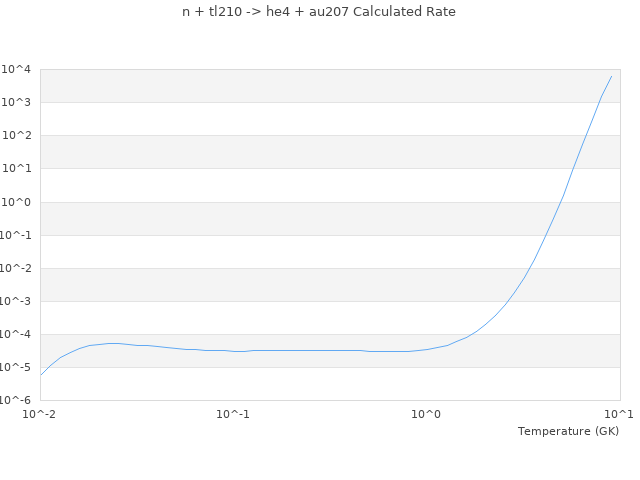Select the 10^1 label on the x-axis

pyautogui.click(x=619, y=414)
